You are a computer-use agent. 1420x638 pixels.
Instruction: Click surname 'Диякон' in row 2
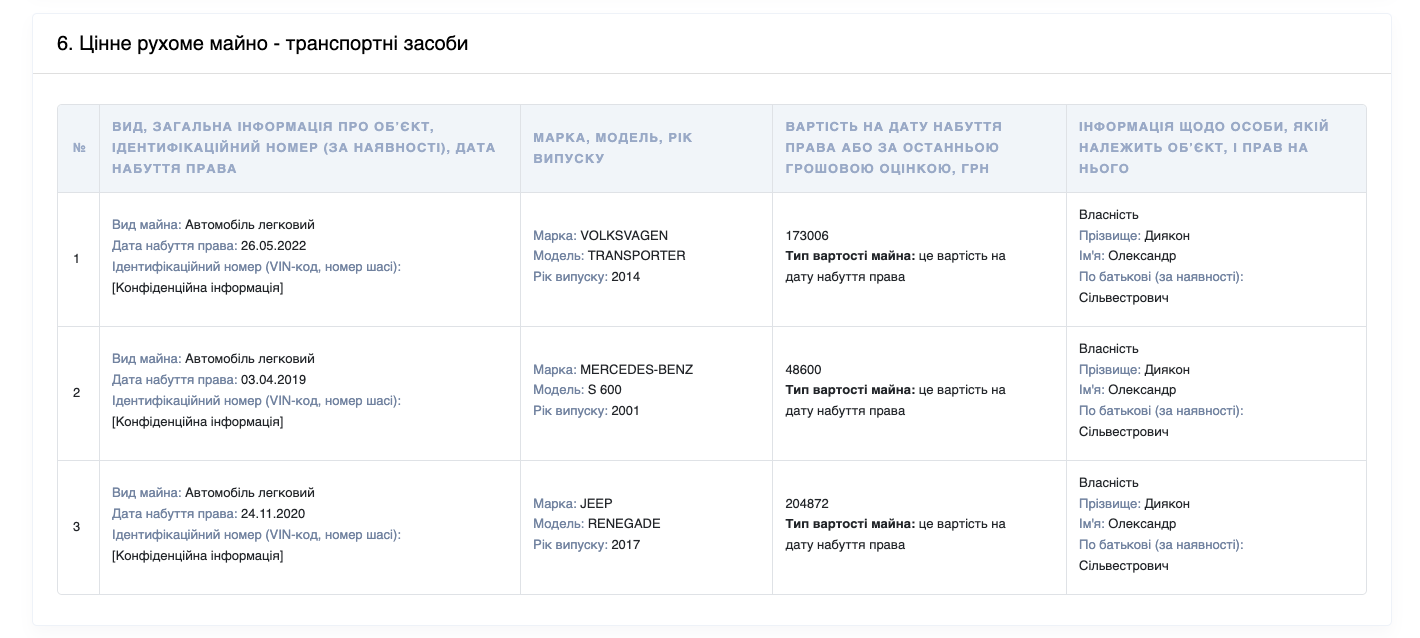tap(1167, 370)
